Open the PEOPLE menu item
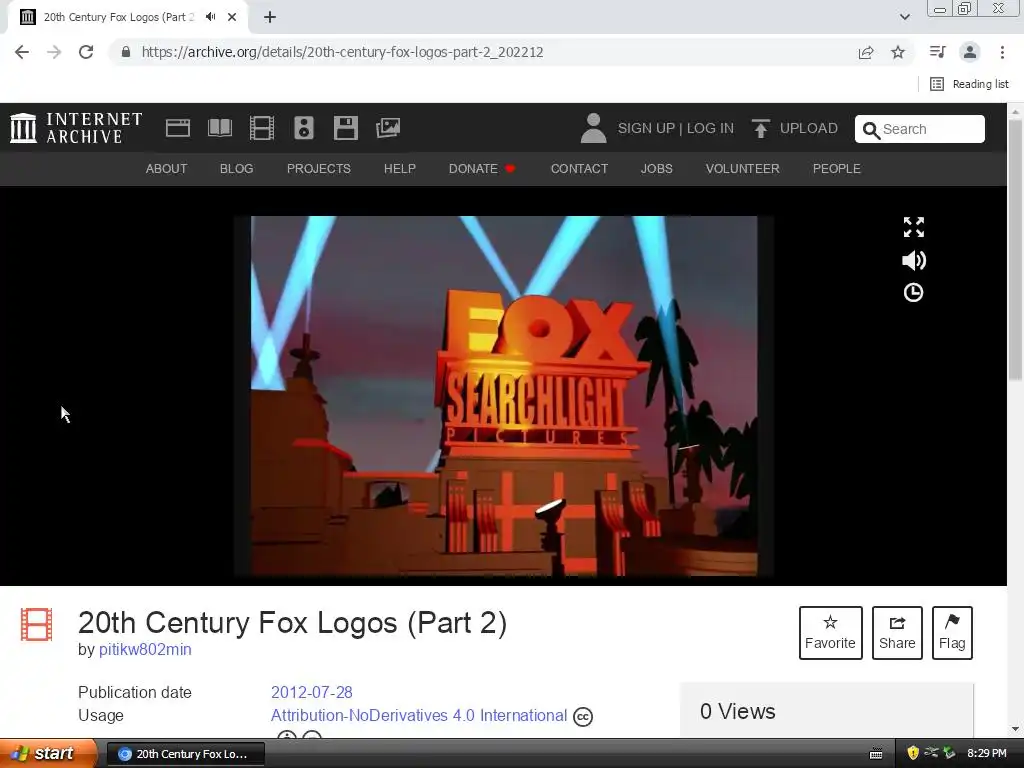This screenshot has height=768, width=1024. pos(837,168)
